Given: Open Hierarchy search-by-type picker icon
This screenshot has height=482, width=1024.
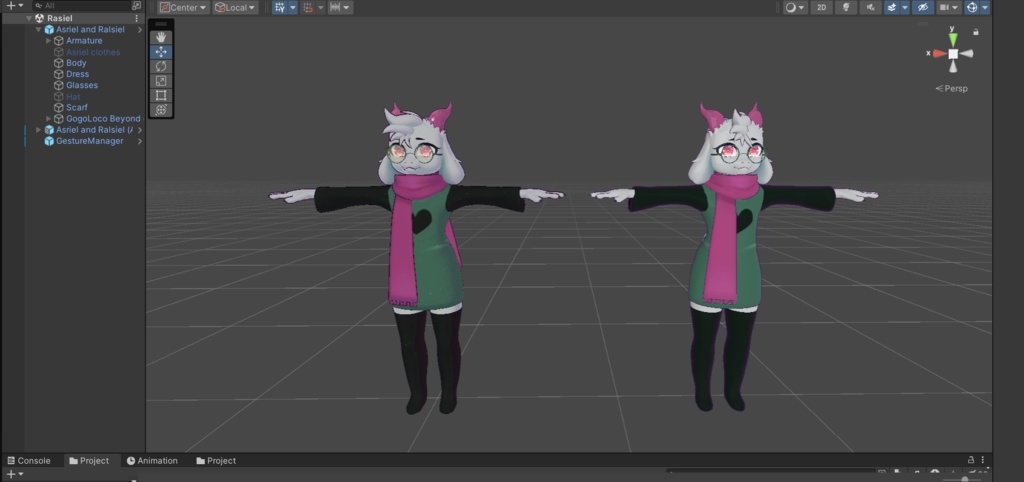Looking at the screenshot, I should click(136, 5).
